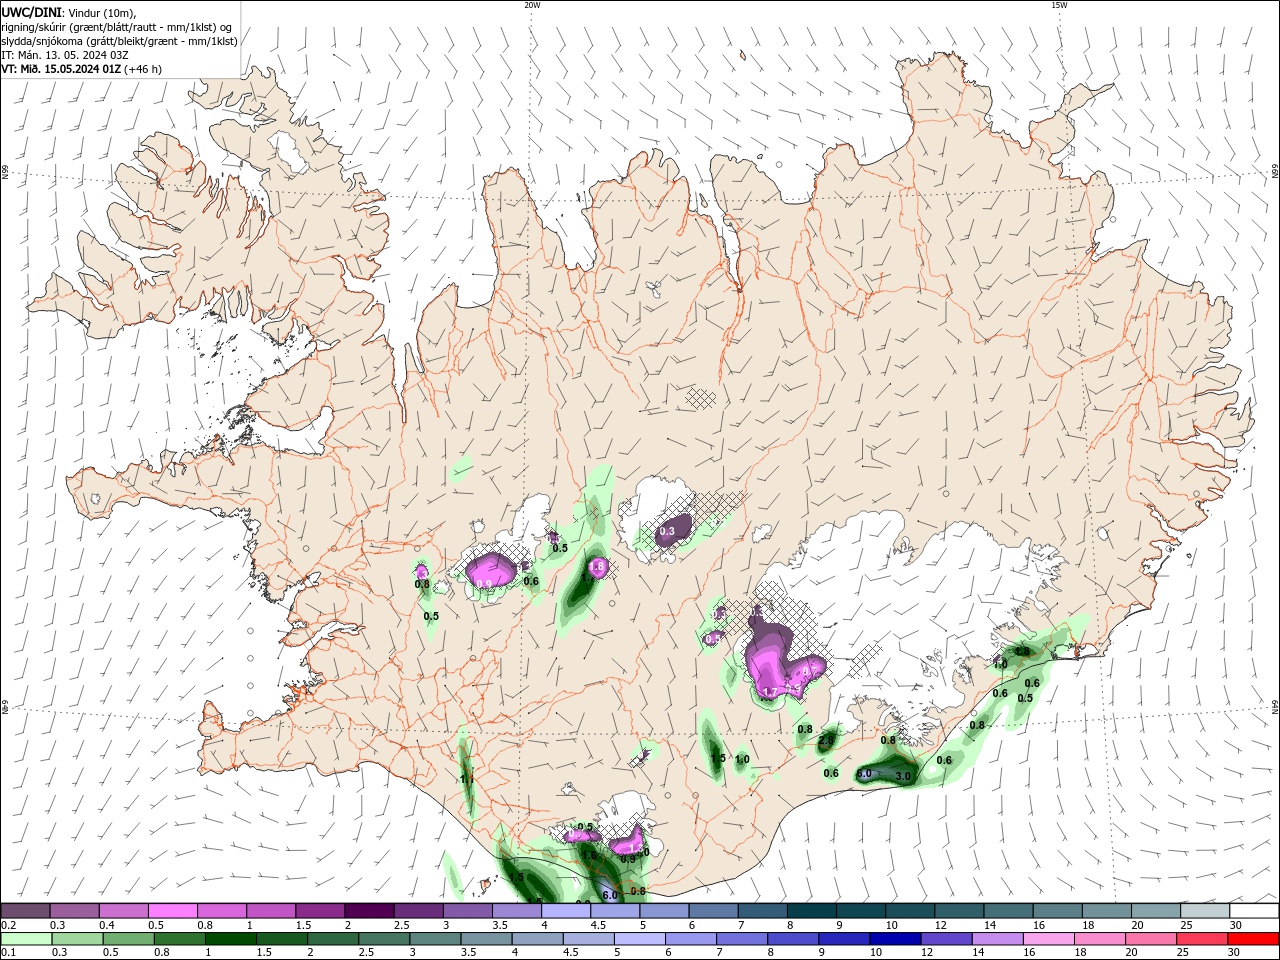The height and width of the screenshot is (960, 1280).
Task: Click the 0.4 label in the legend
Action: click(106, 925)
